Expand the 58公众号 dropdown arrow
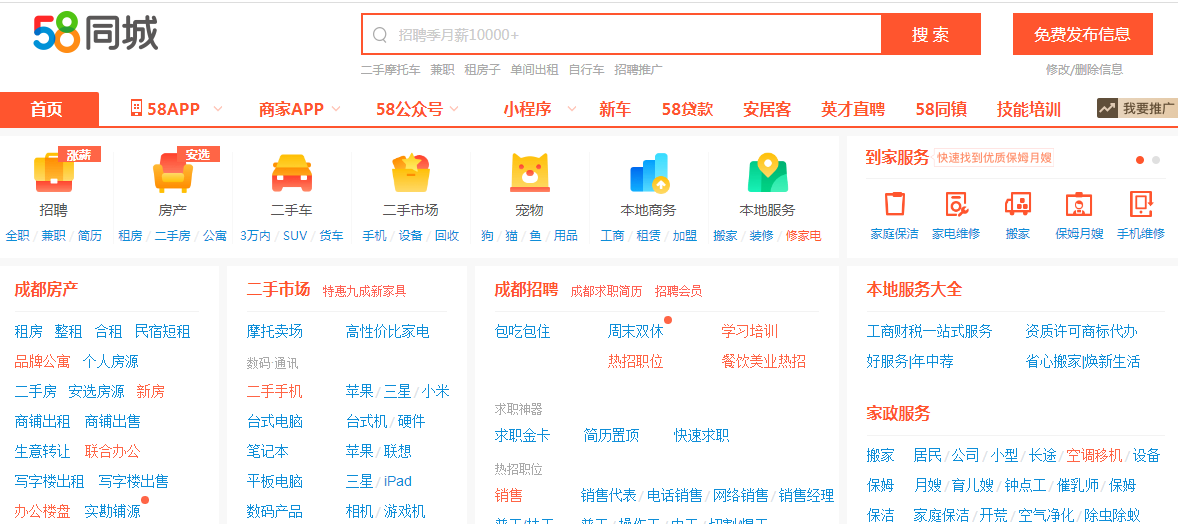 (455, 109)
